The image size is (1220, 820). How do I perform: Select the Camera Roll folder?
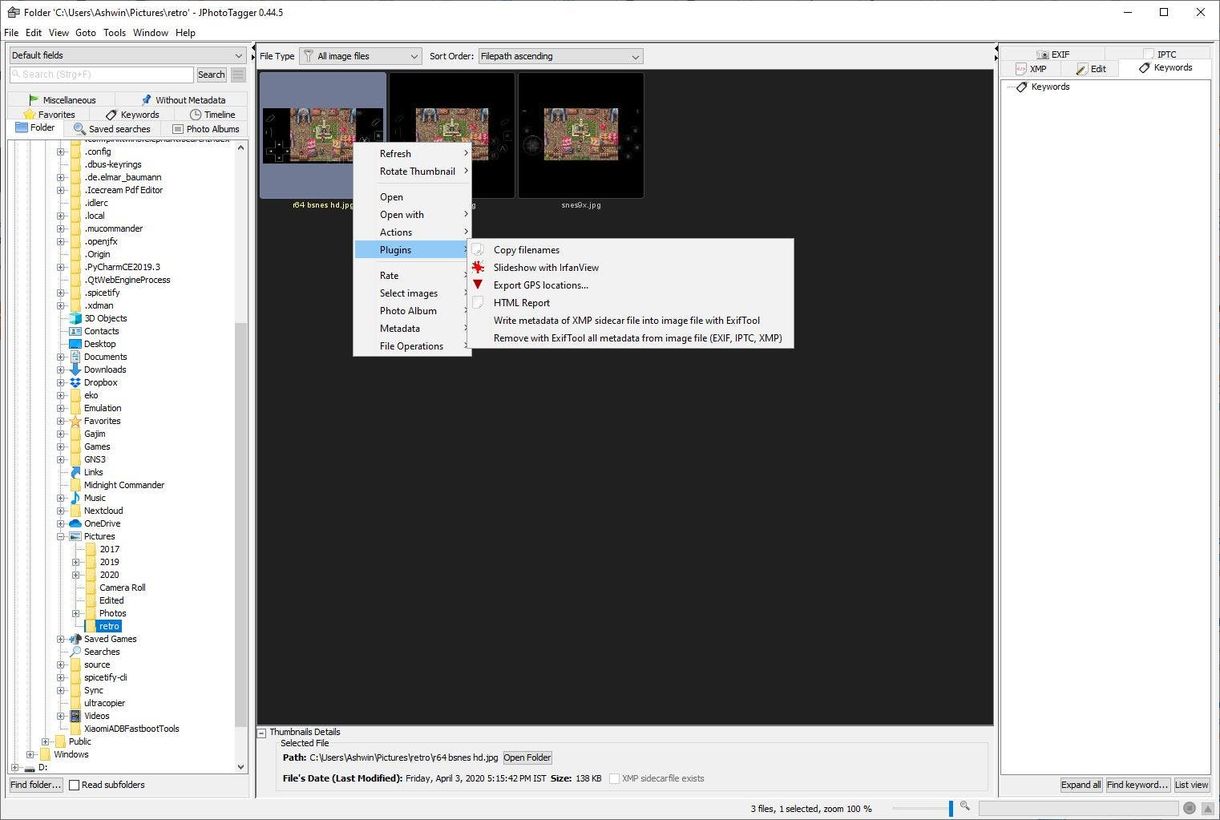coord(122,588)
